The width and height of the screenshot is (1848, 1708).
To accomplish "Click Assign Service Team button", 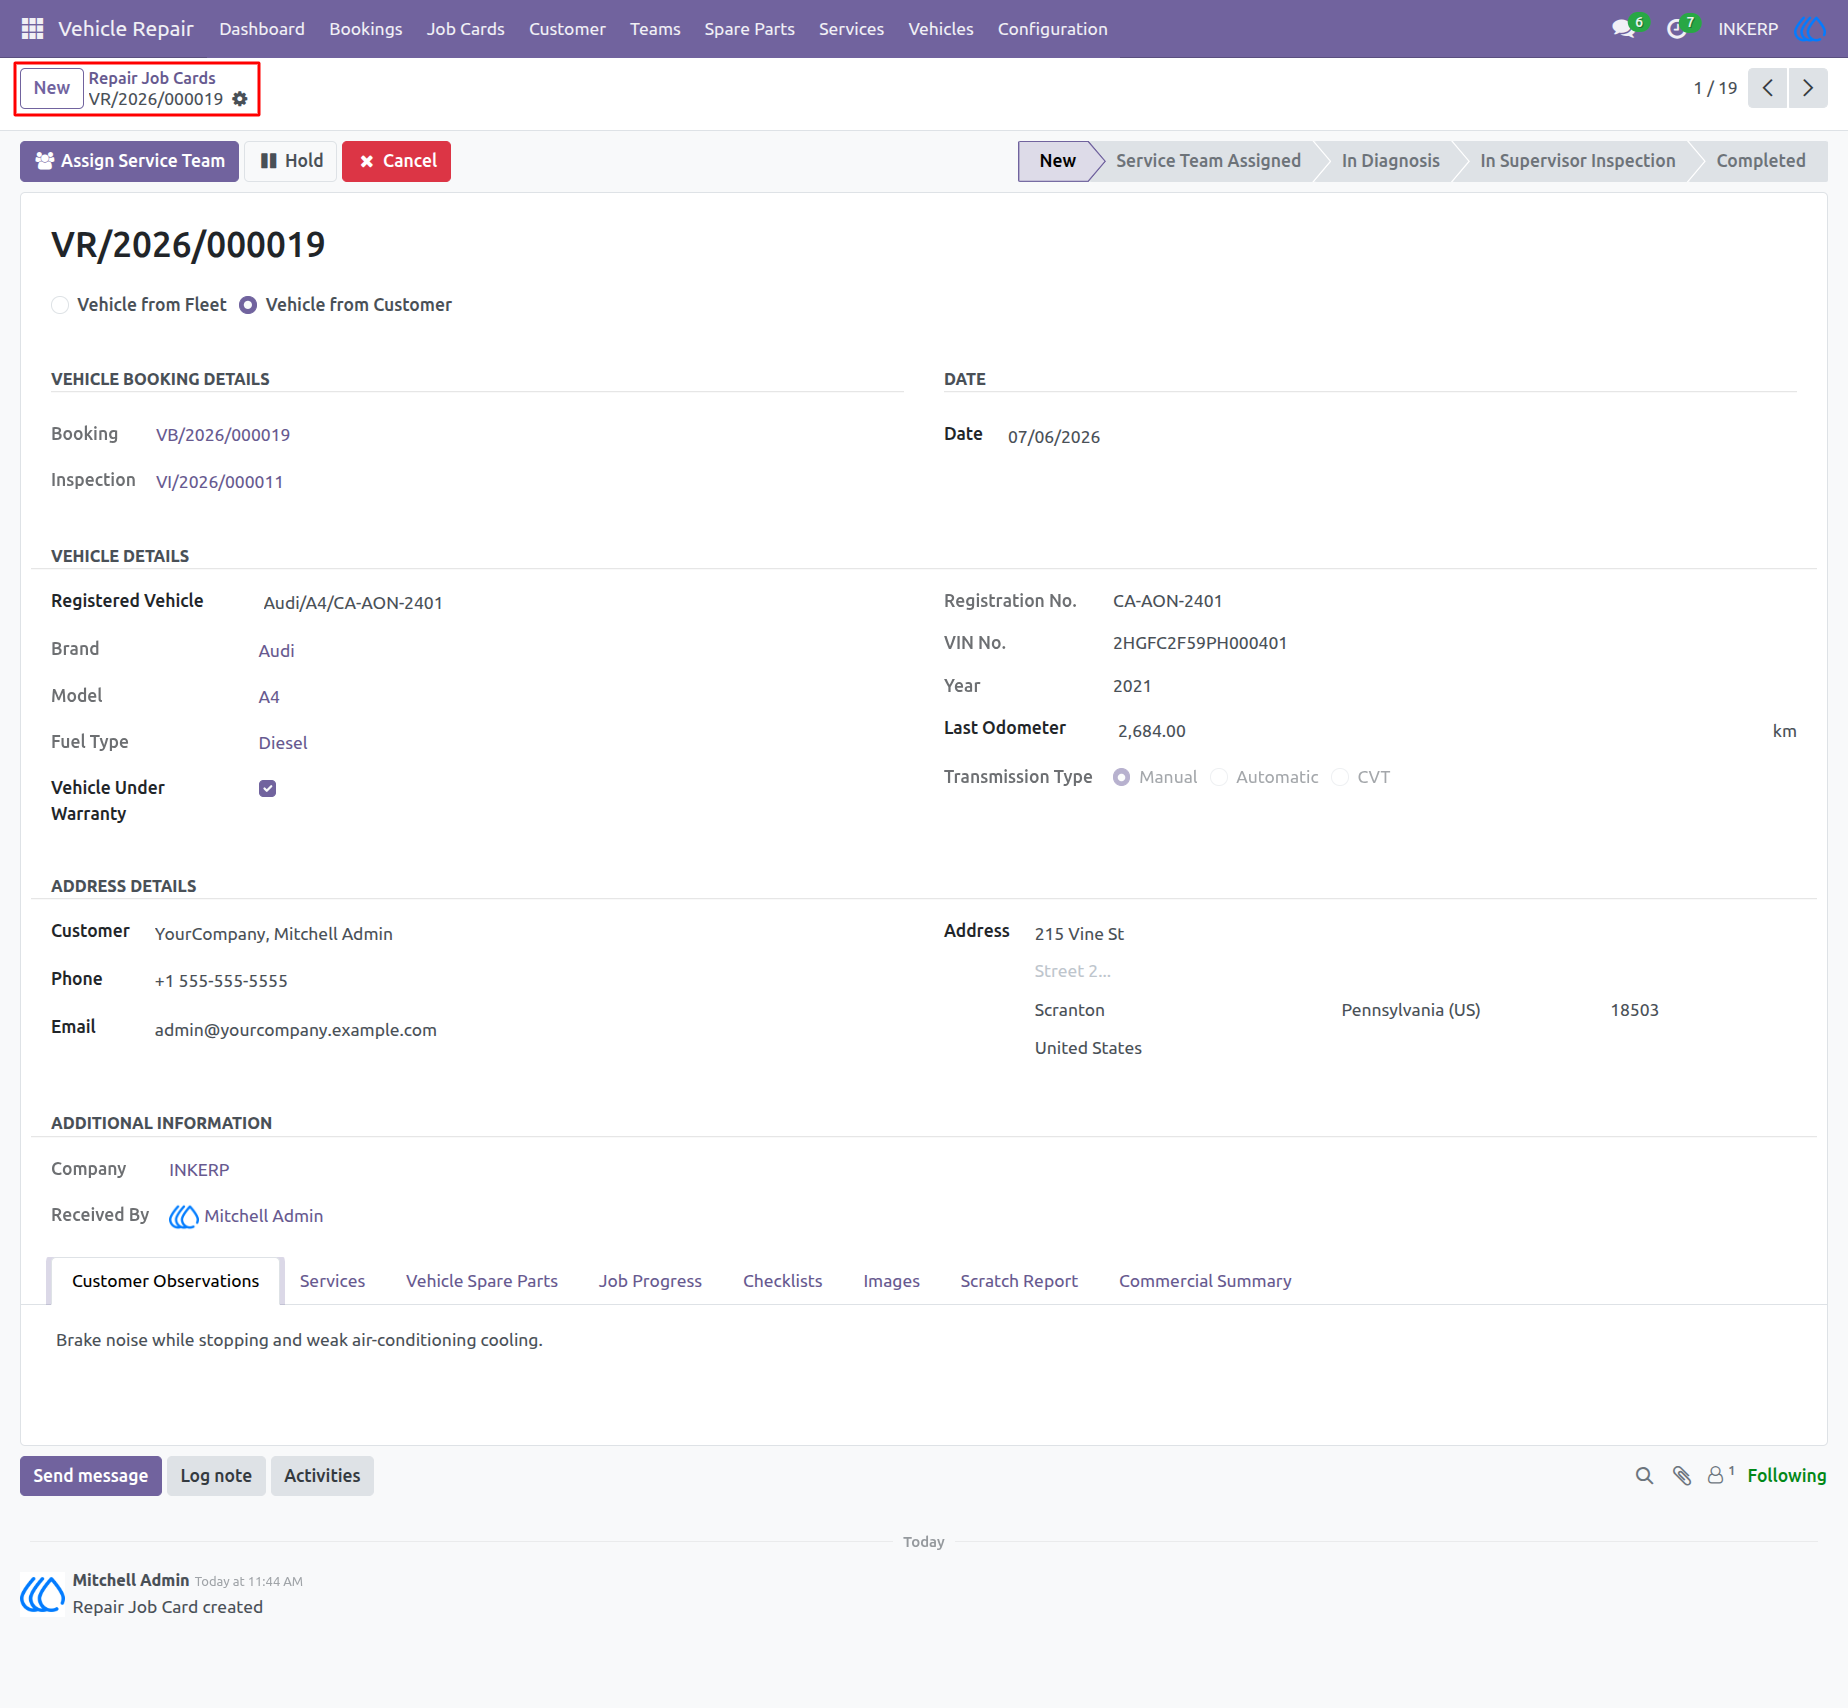I will 129,161.
